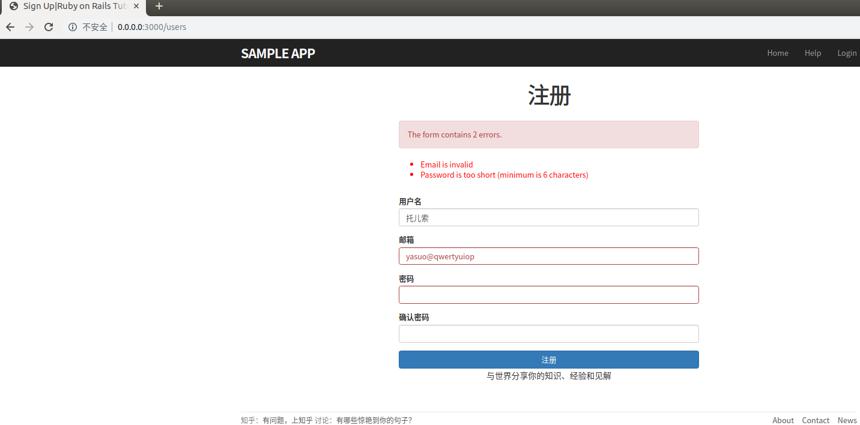Close the Sign Up browser tab
The width and height of the screenshot is (860, 425).
point(137,6)
